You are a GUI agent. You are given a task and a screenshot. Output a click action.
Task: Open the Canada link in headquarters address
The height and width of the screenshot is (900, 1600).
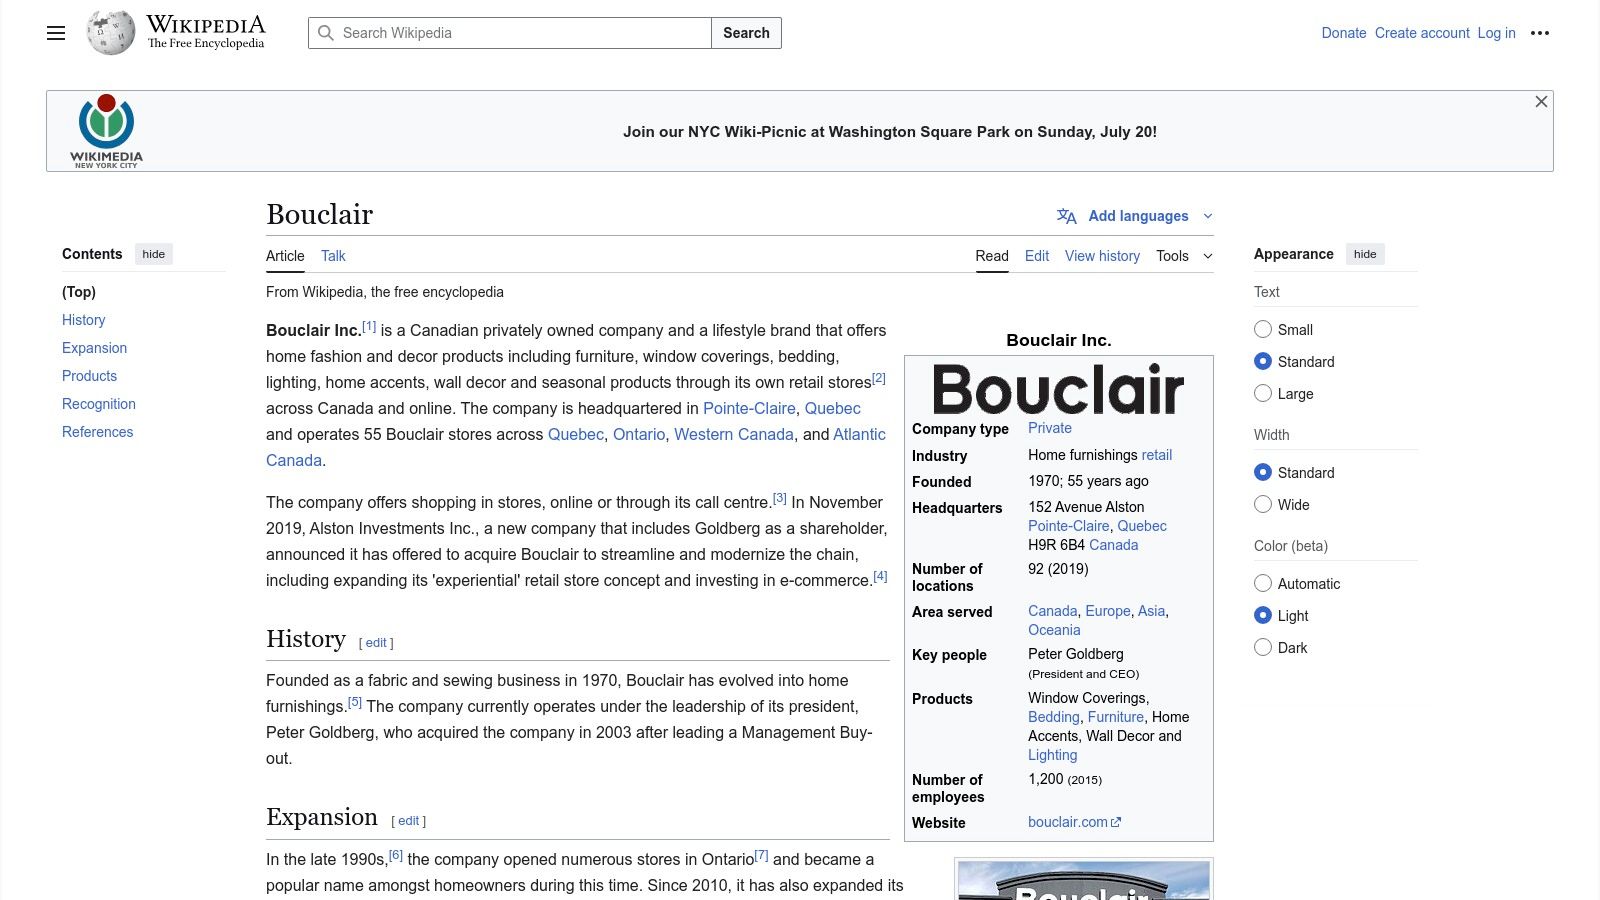[x=1113, y=545]
